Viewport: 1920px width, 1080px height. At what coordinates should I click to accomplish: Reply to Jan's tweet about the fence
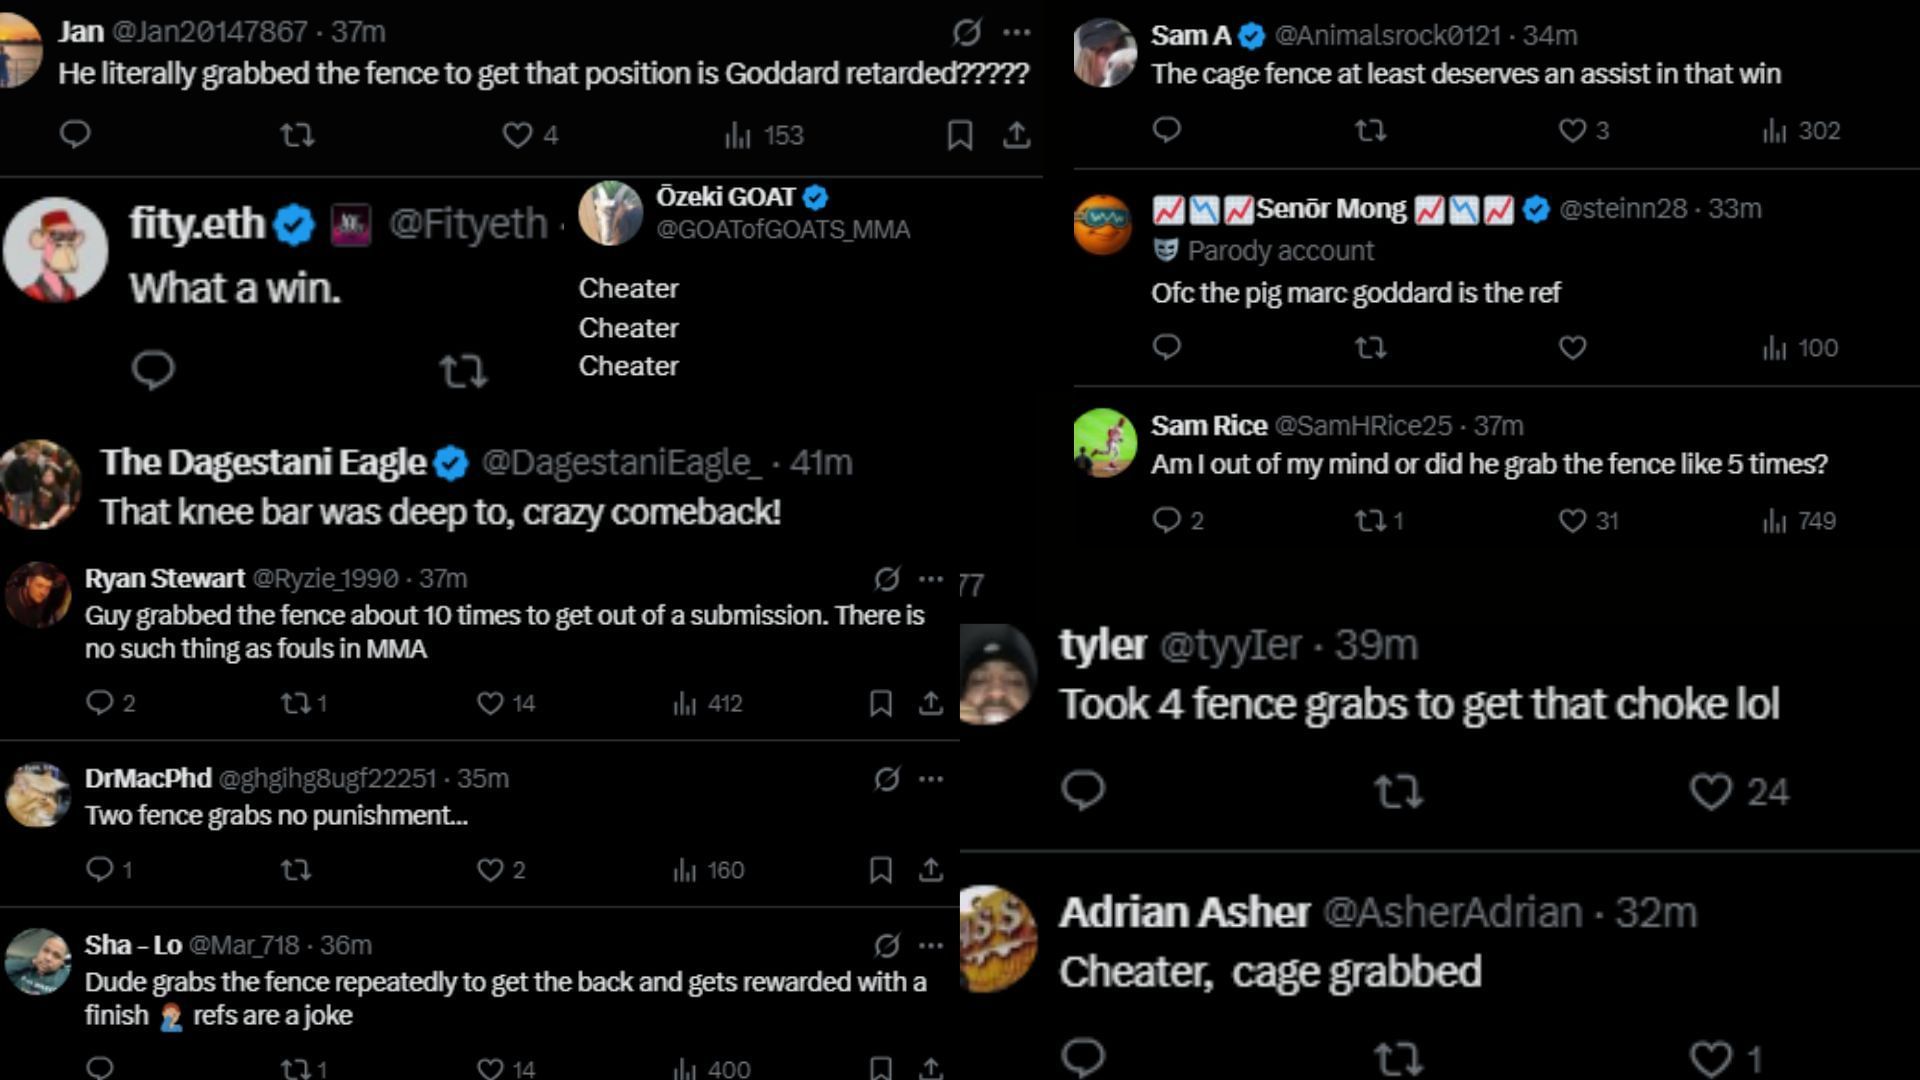tap(75, 134)
